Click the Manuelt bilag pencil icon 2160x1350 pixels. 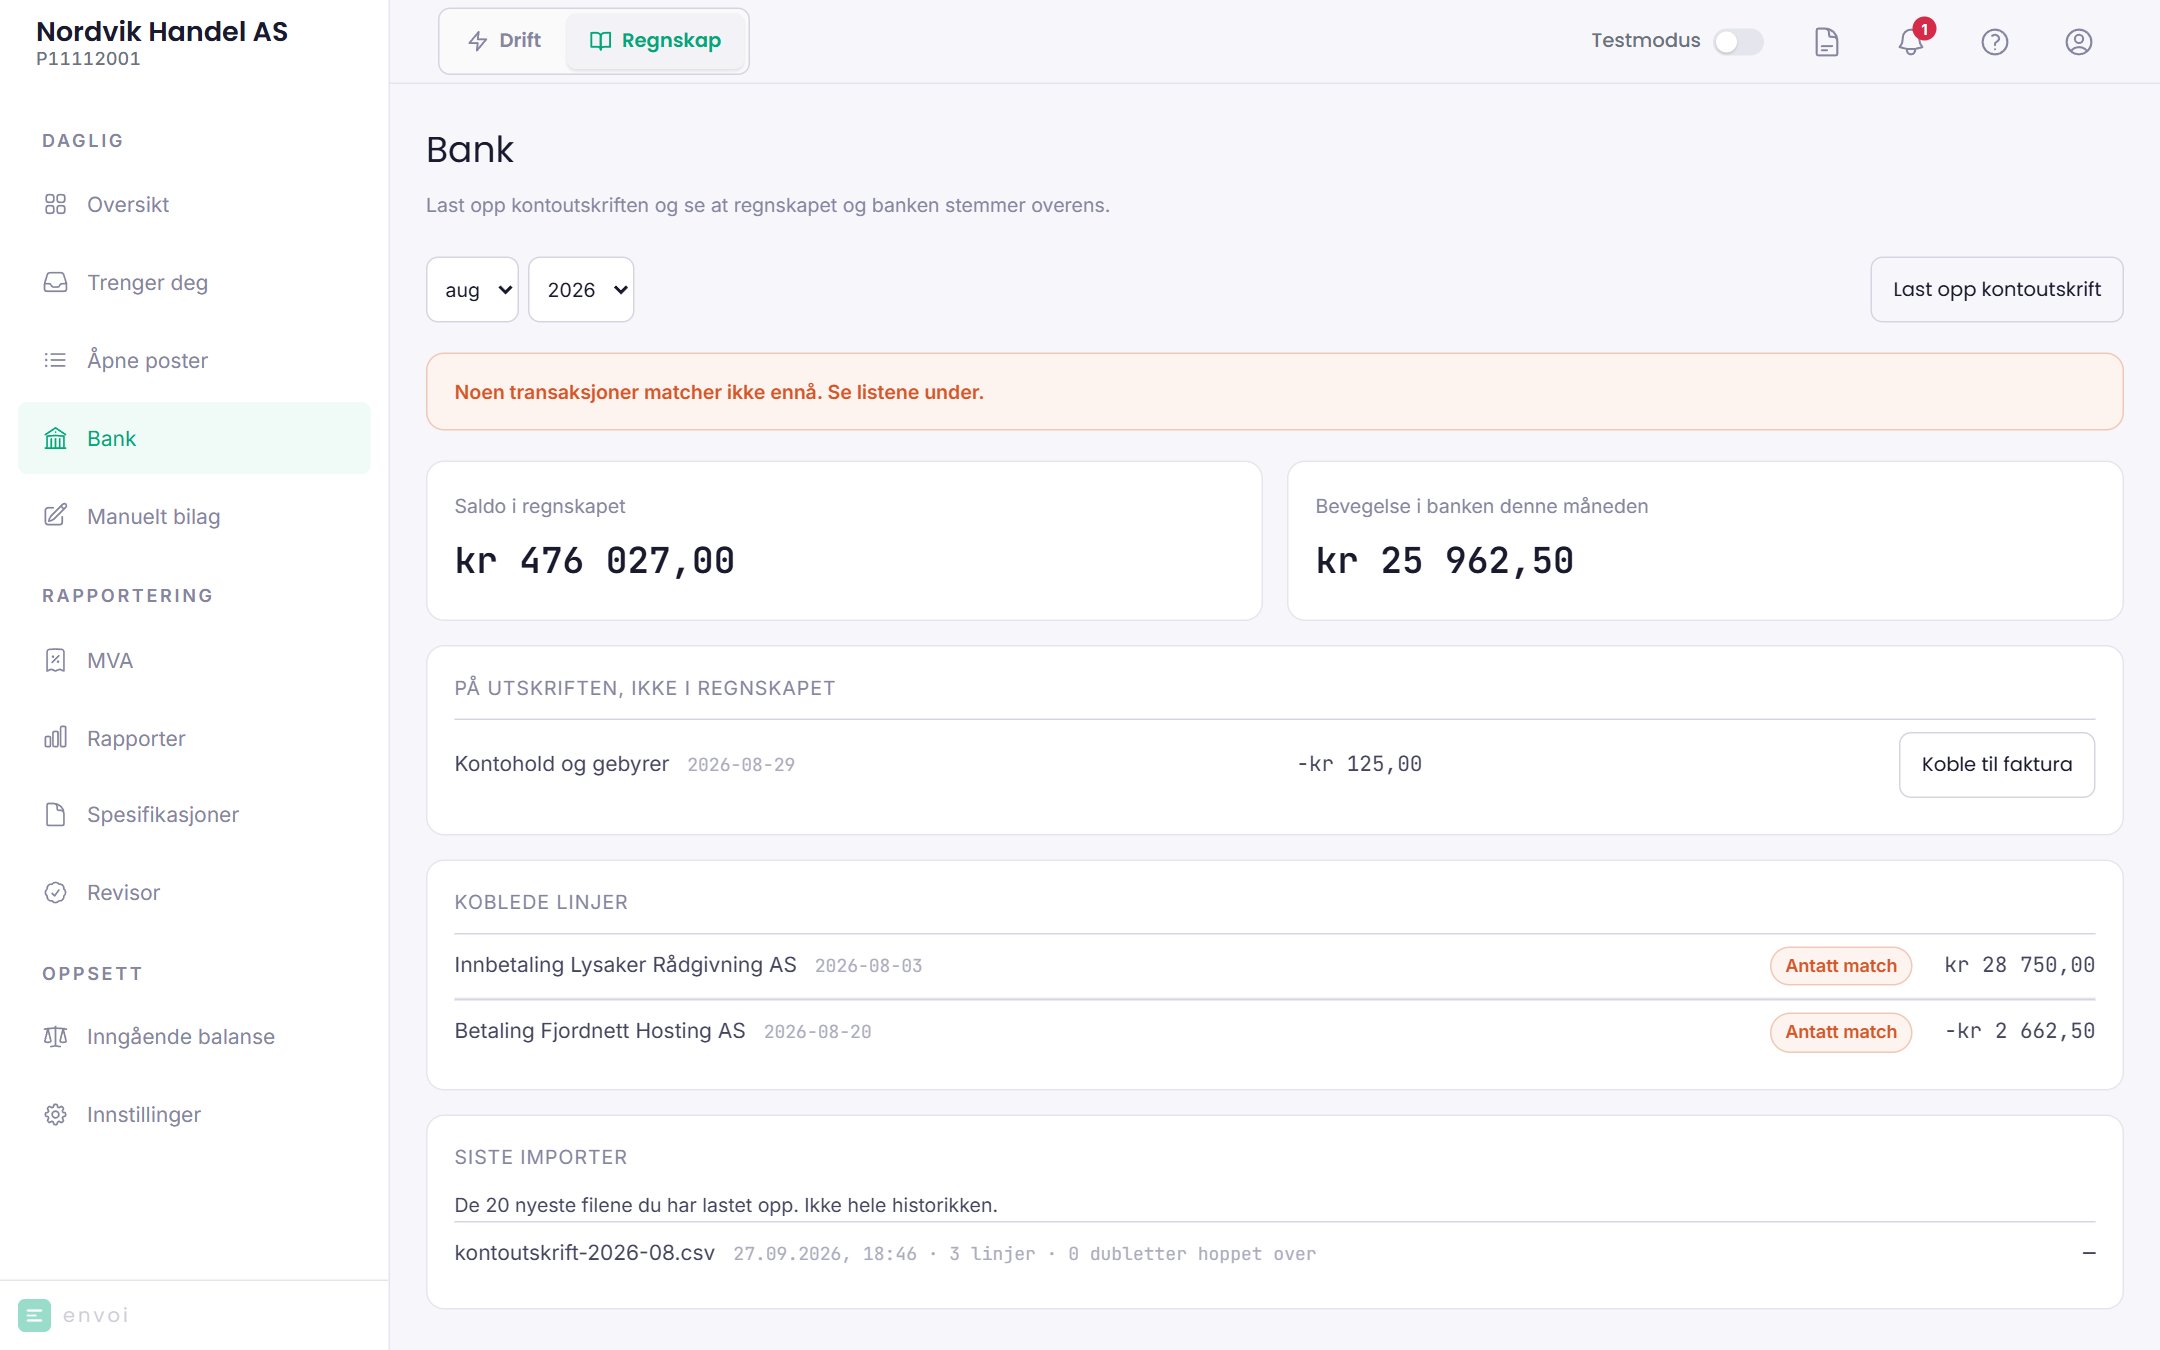click(x=55, y=516)
